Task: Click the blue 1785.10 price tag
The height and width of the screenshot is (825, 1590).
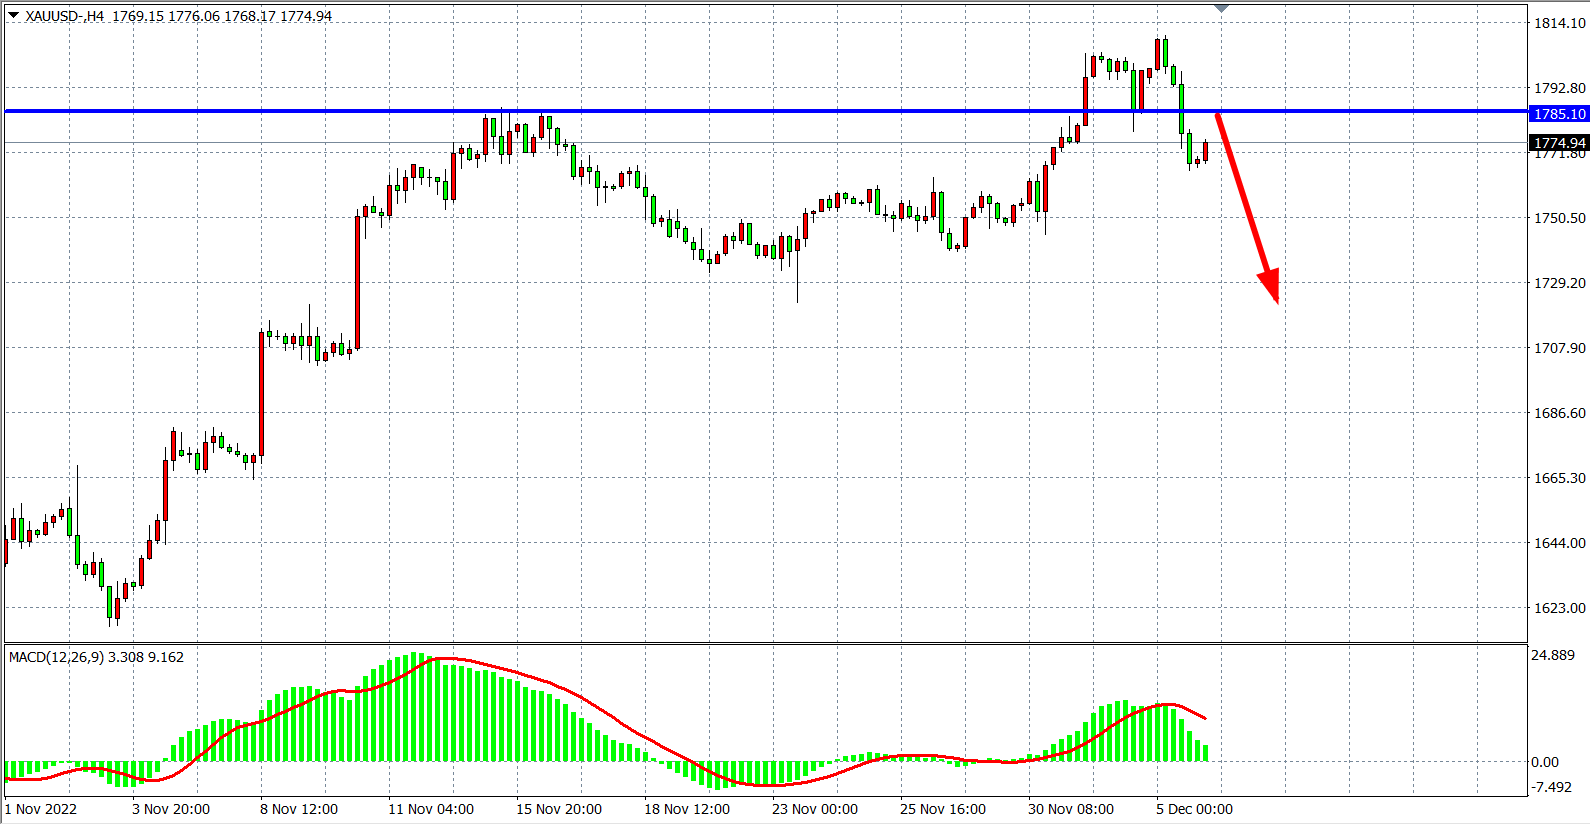Action: coord(1559,114)
